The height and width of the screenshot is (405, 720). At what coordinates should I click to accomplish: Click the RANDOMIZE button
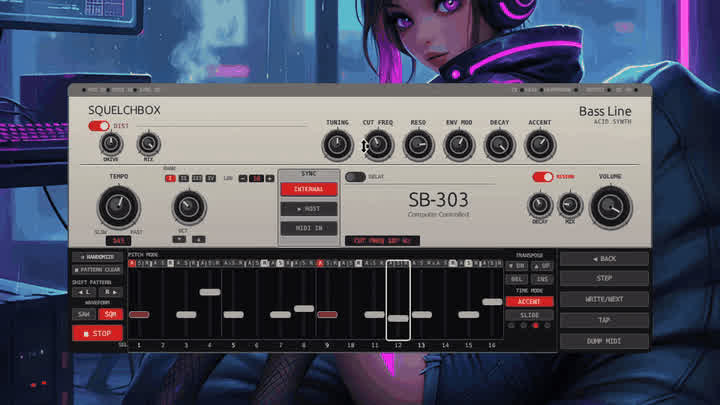click(x=97, y=257)
